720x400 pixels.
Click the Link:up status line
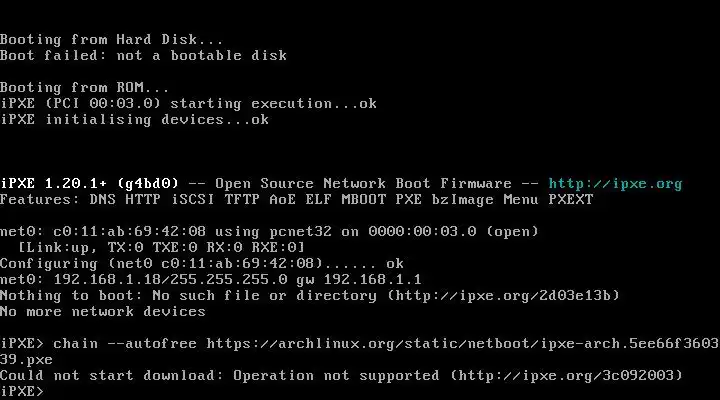point(161,248)
